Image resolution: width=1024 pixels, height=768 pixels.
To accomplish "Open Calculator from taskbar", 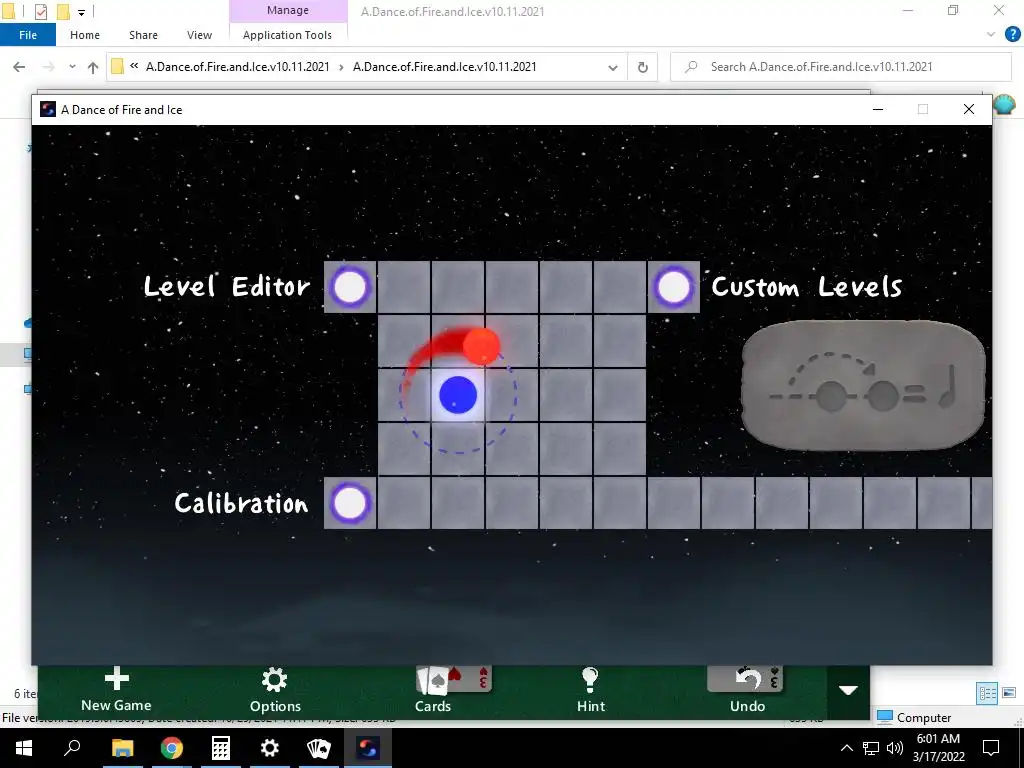I will tap(221, 748).
